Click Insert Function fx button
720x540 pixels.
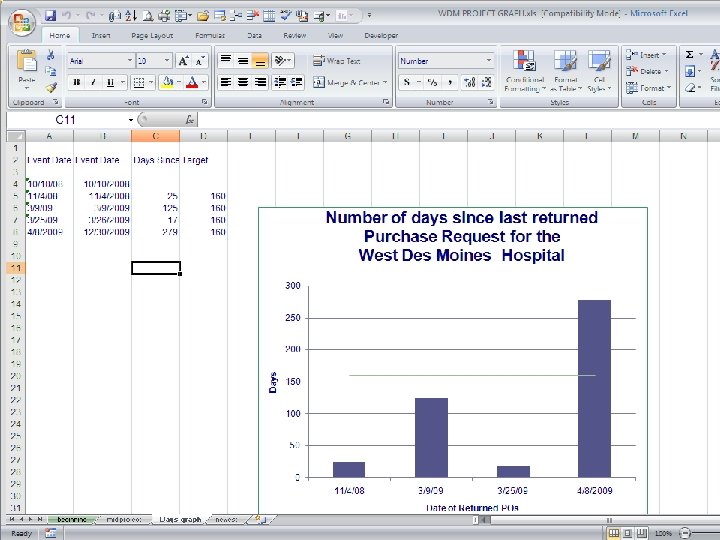click(190, 120)
